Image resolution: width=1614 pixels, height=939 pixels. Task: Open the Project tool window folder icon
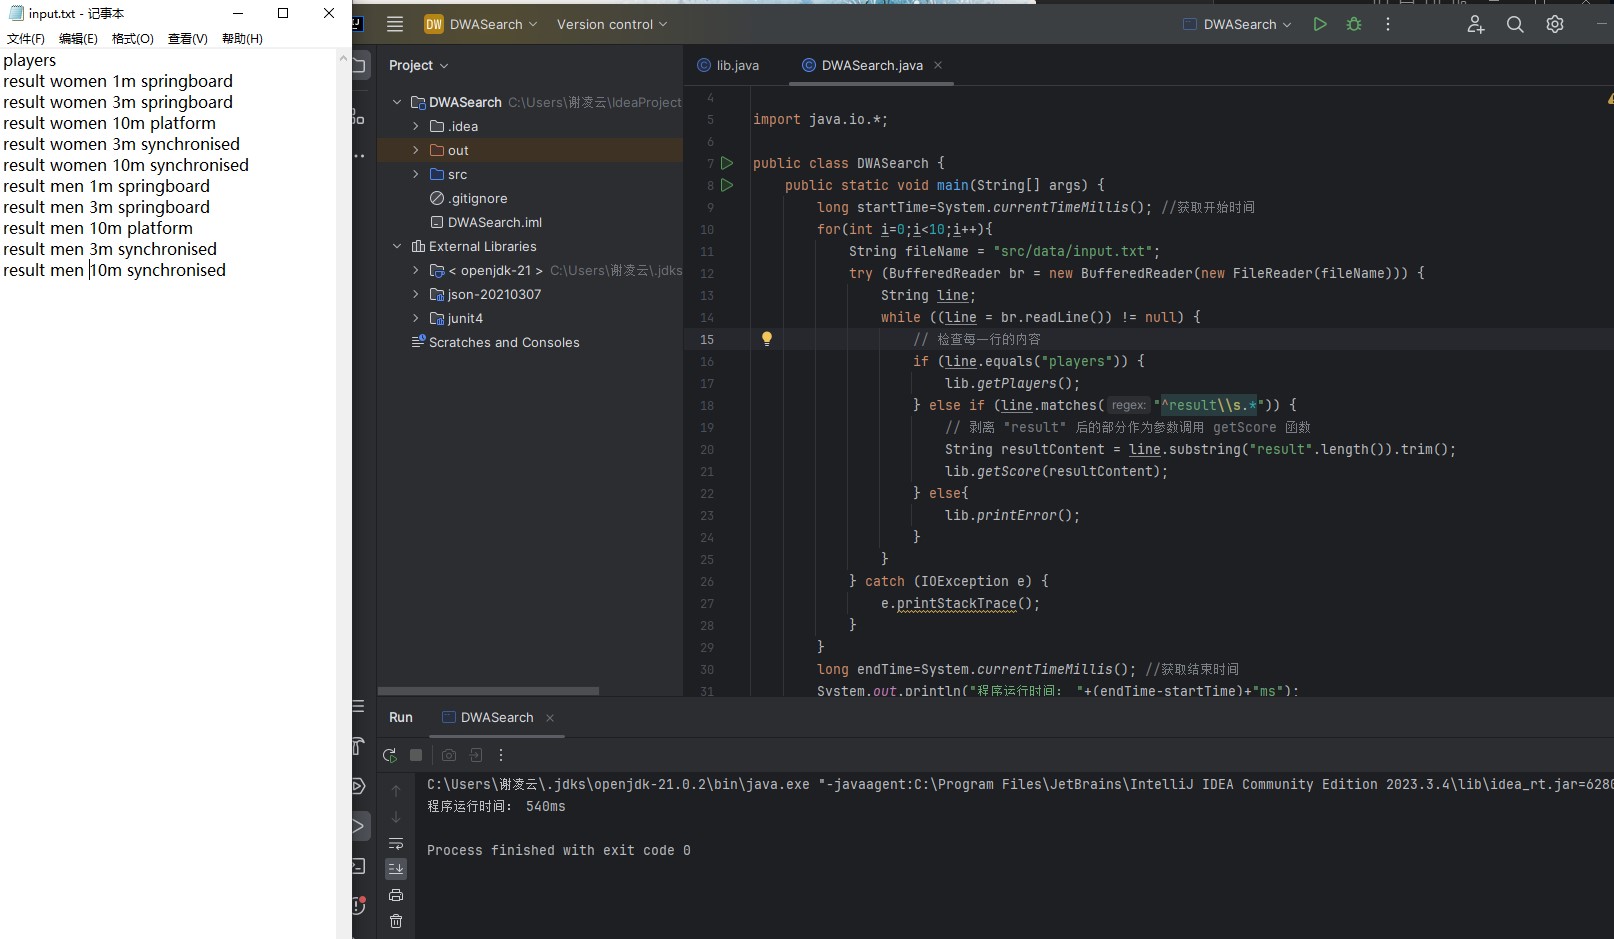tap(360, 65)
